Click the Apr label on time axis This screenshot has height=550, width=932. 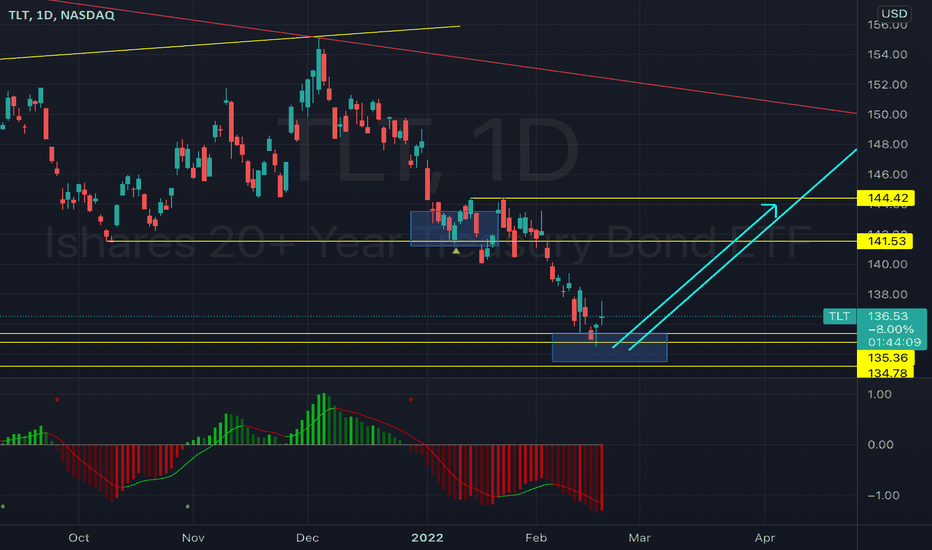pos(765,538)
